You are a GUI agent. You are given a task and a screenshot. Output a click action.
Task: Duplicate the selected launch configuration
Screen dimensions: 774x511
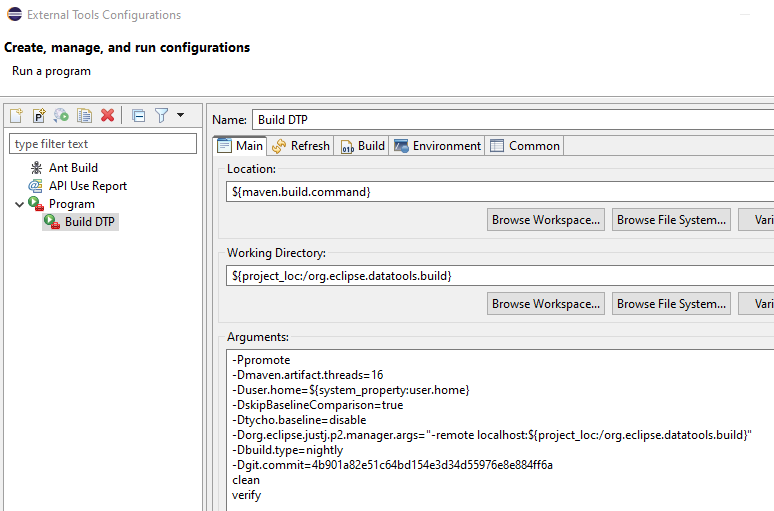[84, 116]
